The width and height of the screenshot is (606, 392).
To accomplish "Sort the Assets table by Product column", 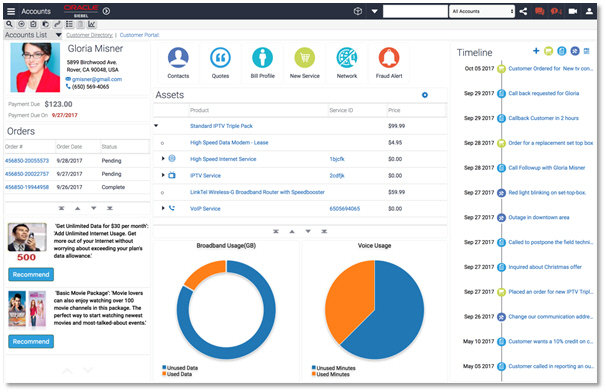I will 199,111.
